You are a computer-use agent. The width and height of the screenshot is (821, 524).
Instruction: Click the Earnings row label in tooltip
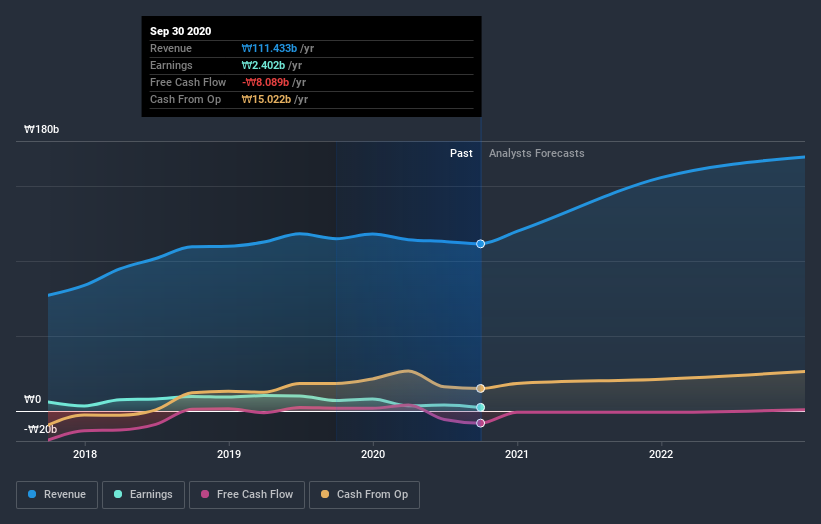pos(171,65)
